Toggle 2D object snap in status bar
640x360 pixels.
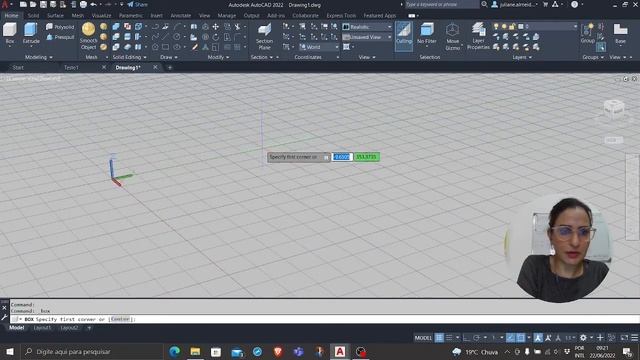click(x=521, y=338)
